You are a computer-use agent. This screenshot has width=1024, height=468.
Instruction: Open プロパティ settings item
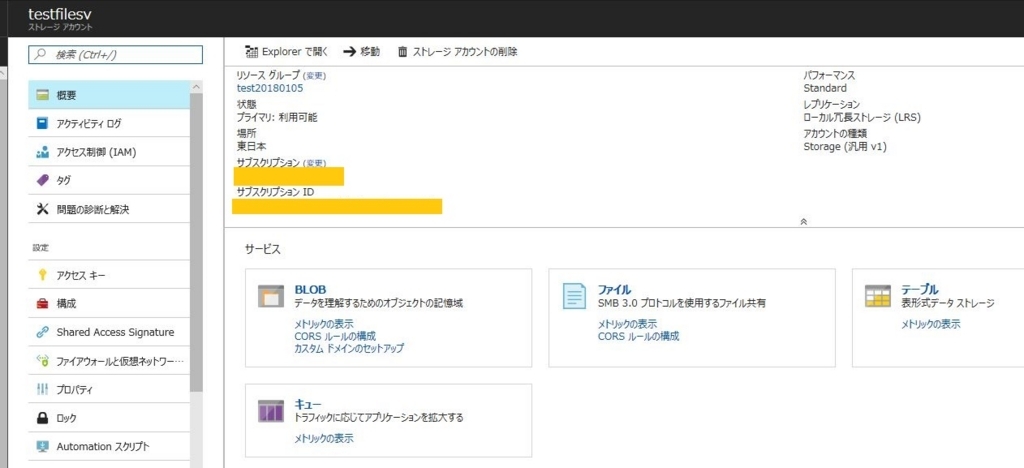tap(109, 390)
